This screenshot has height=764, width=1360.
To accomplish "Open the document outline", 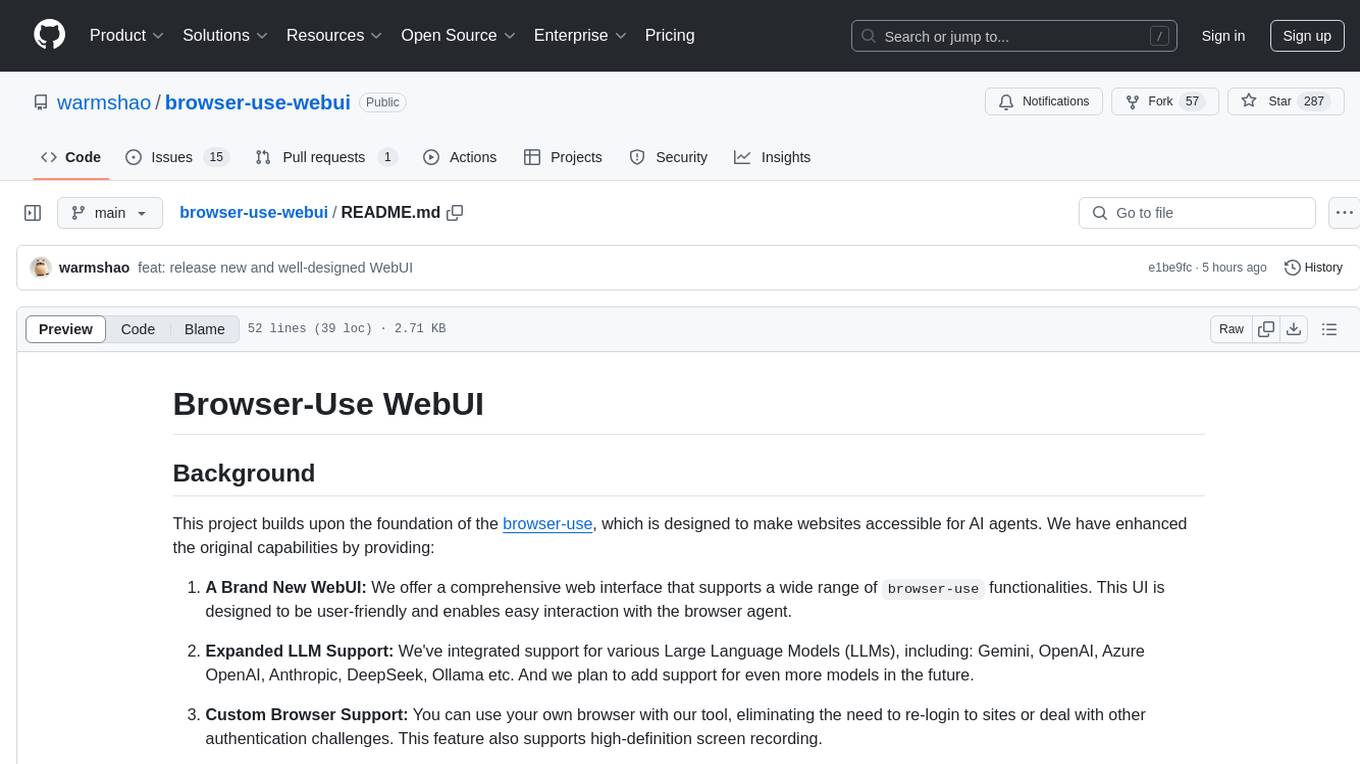I will [x=1329, y=329].
